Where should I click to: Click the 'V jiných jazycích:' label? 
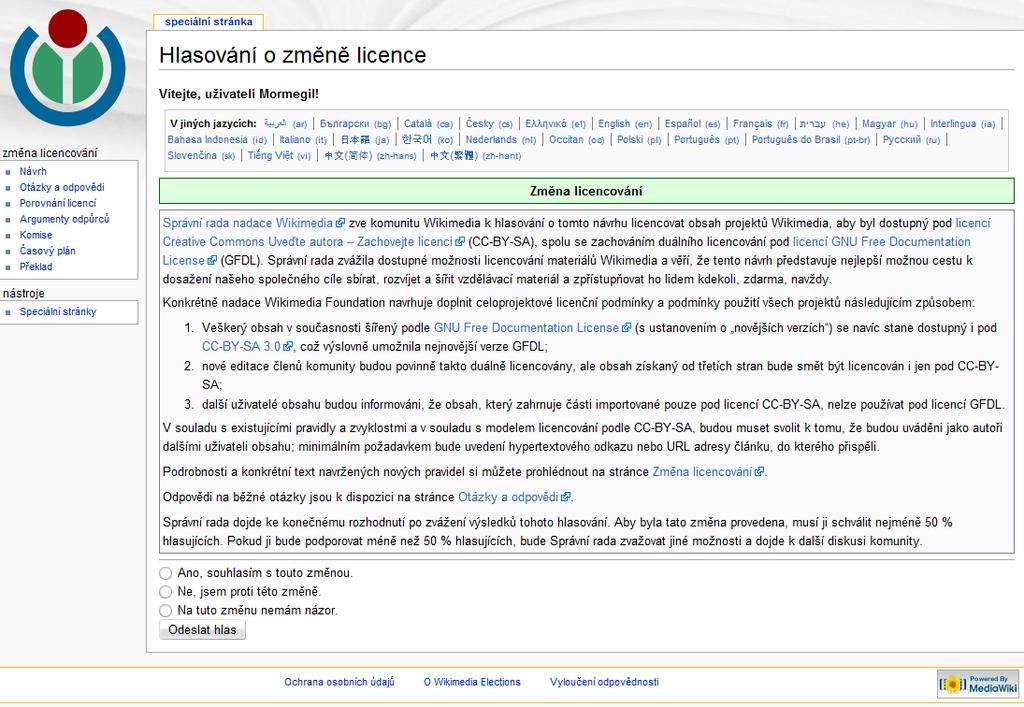pos(213,123)
